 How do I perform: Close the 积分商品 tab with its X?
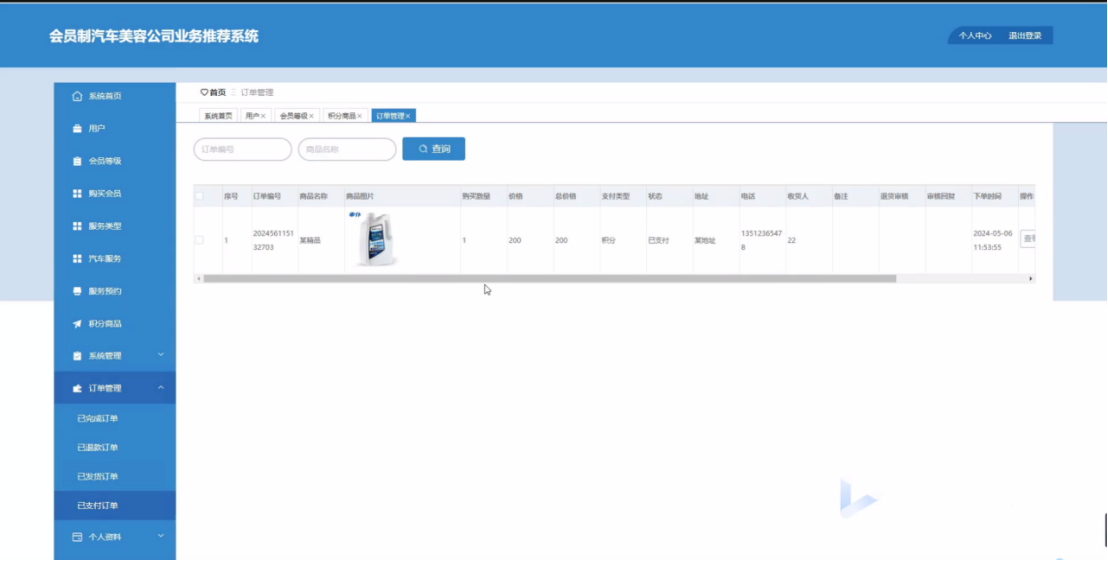click(359, 116)
